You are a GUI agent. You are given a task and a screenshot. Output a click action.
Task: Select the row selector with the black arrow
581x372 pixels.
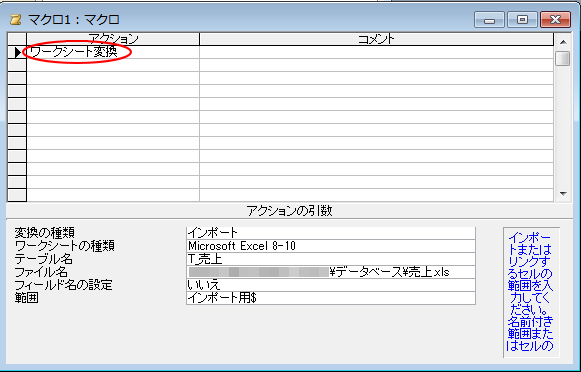(17, 52)
